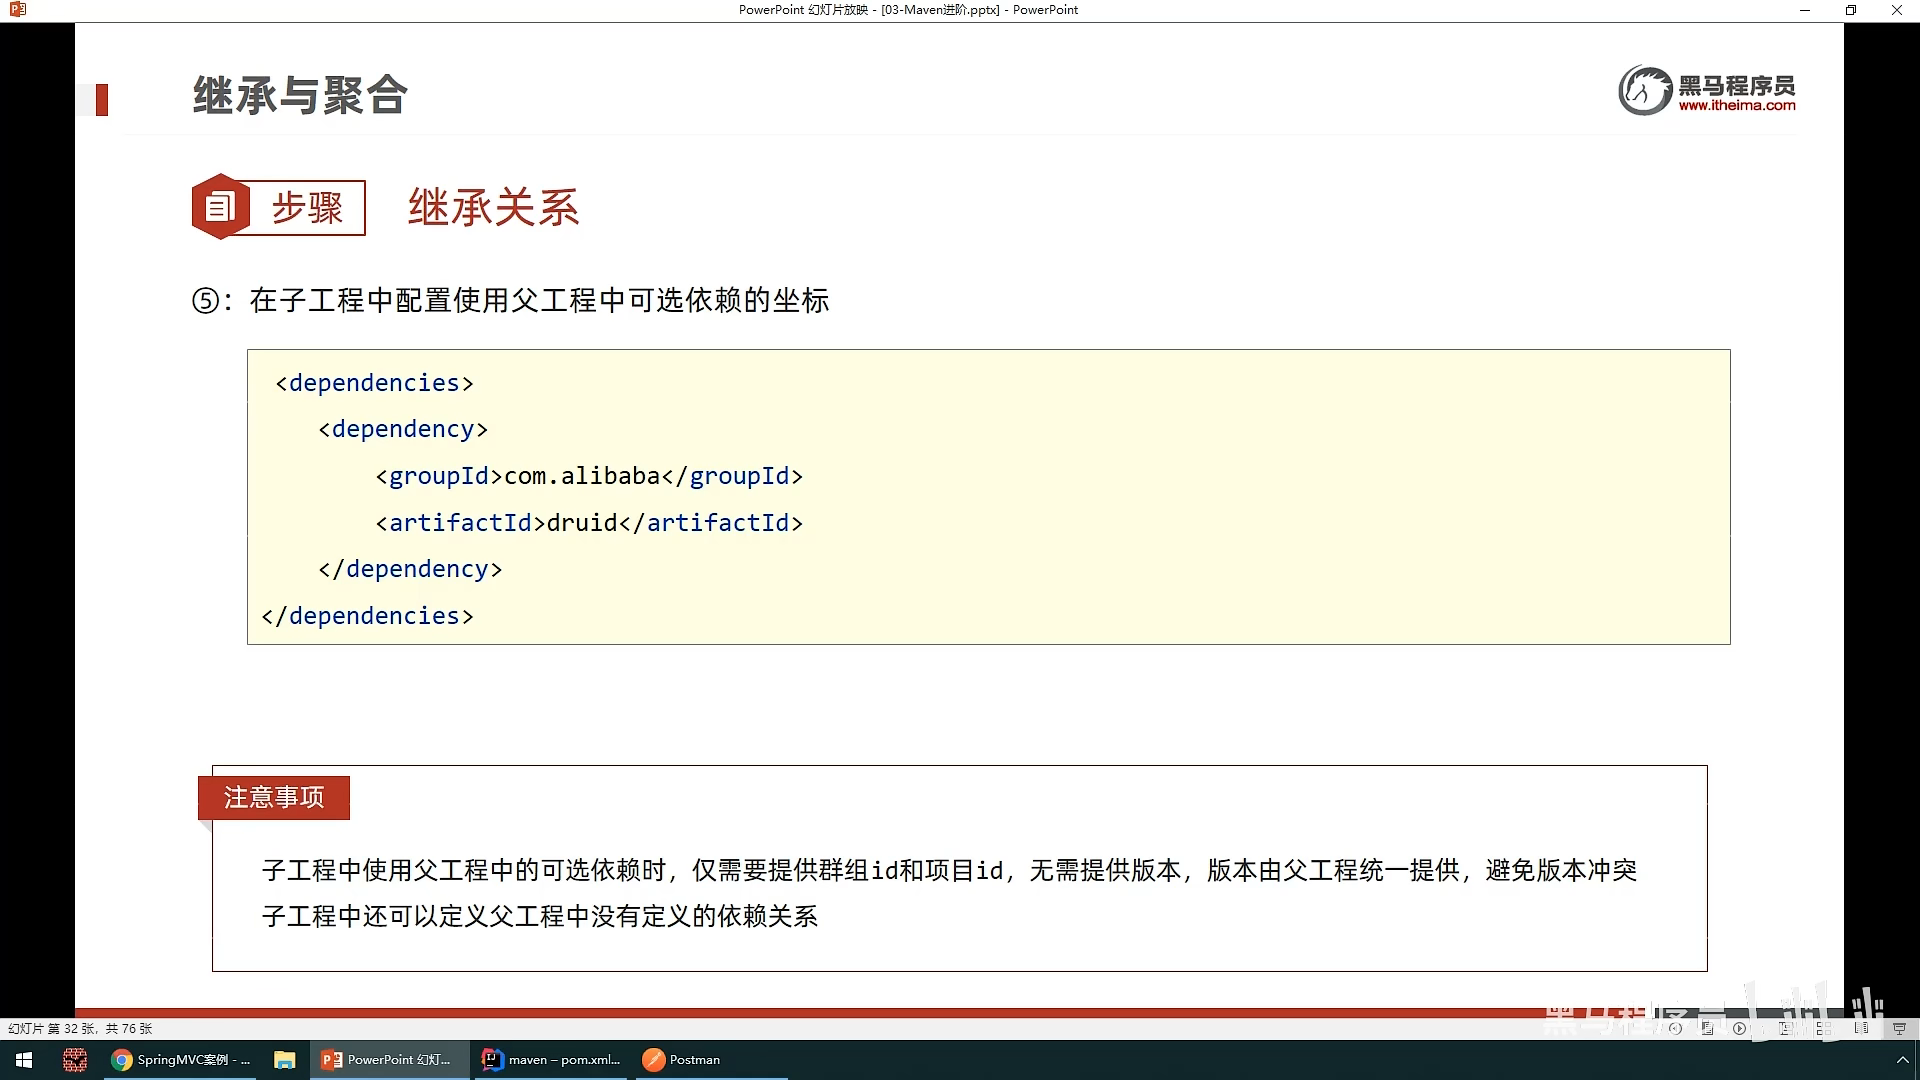Image resolution: width=1920 pixels, height=1080 pixels.
Task: Click the 步骤 badge icon
Action: [220, 207]
